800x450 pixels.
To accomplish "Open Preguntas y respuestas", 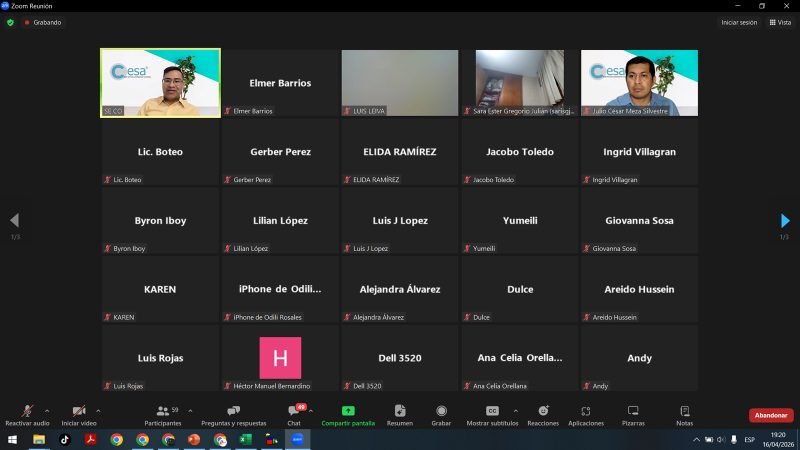I will coord(234,415).
